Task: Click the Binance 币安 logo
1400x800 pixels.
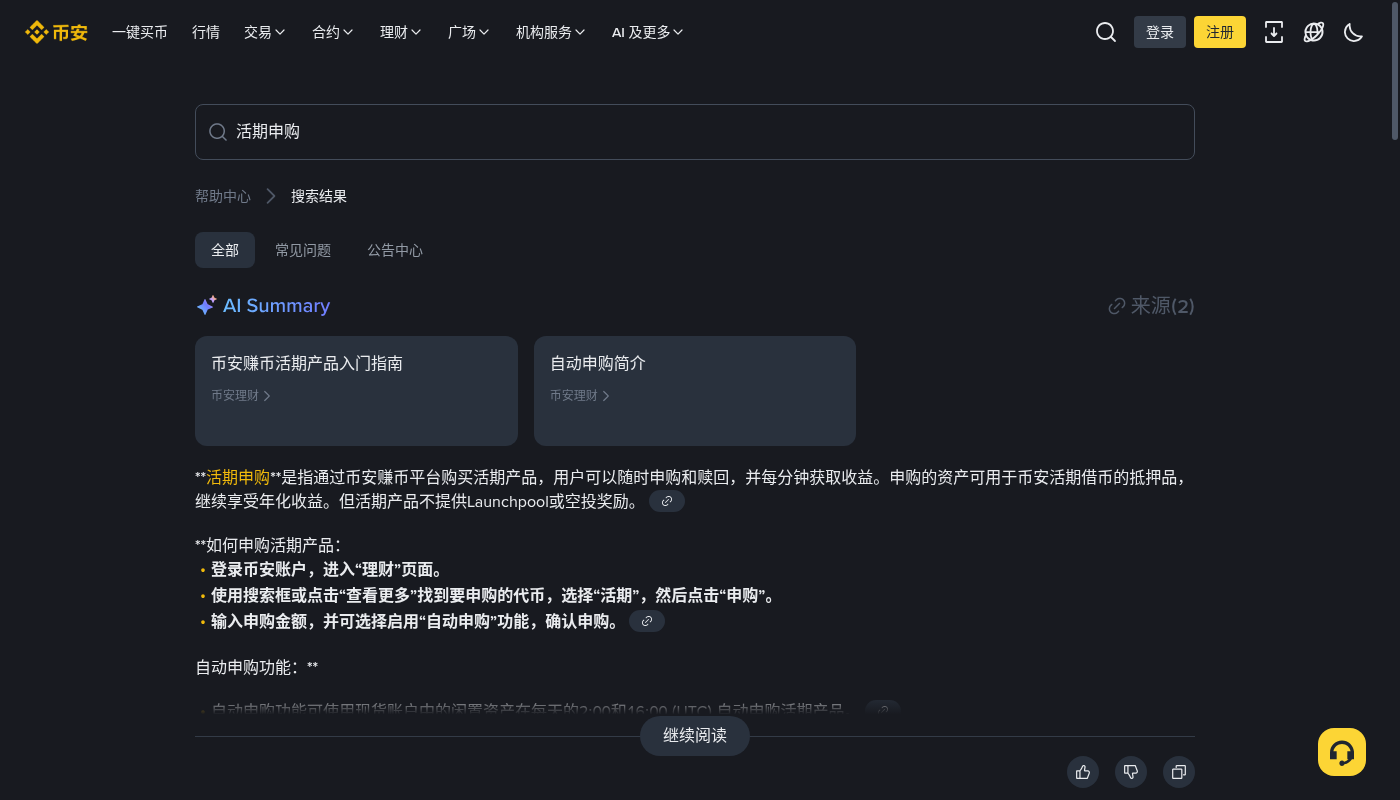Action: point(56,32)
